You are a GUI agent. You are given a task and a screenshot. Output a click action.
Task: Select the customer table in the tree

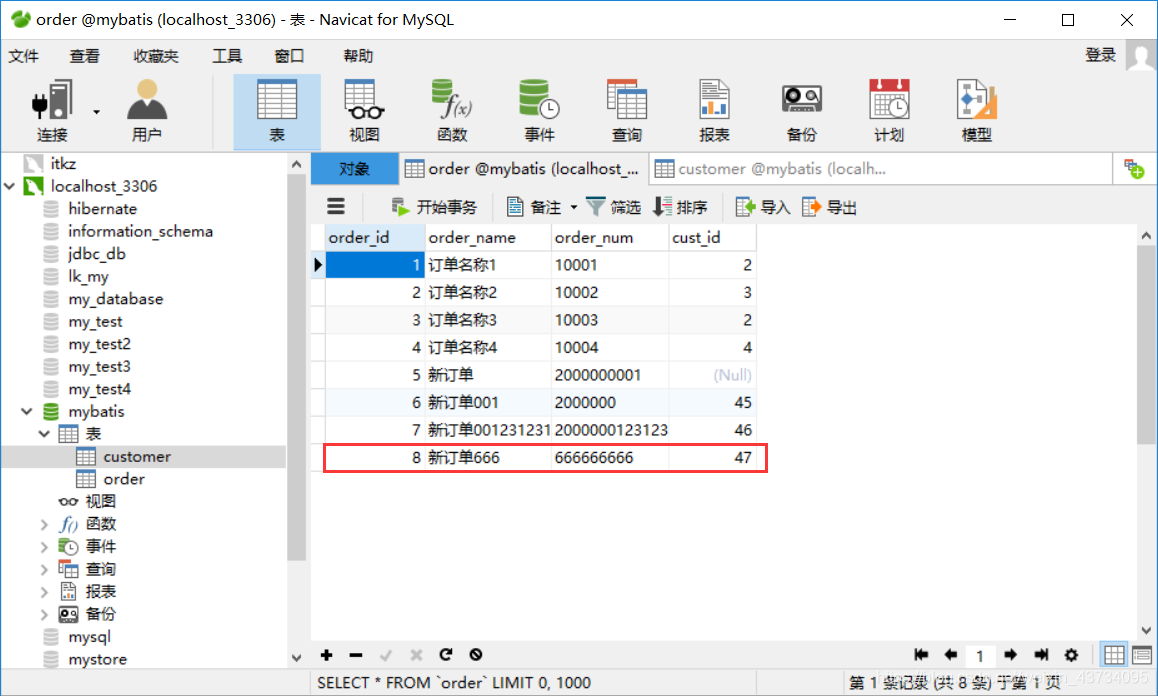pyautogui.click(x=137, y=457)
